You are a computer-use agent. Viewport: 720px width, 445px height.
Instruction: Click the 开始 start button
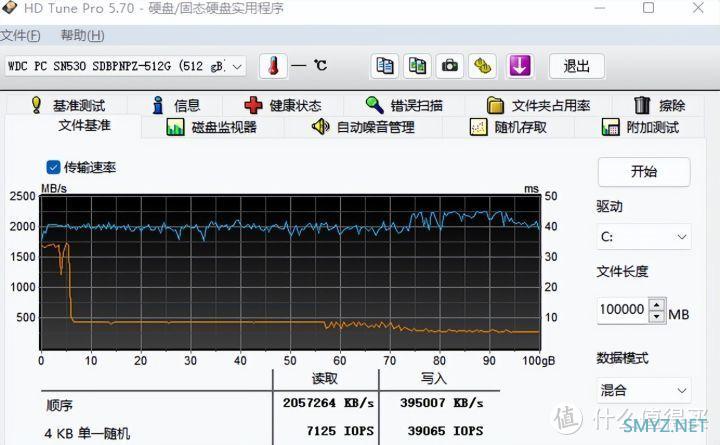coord(644,172)
